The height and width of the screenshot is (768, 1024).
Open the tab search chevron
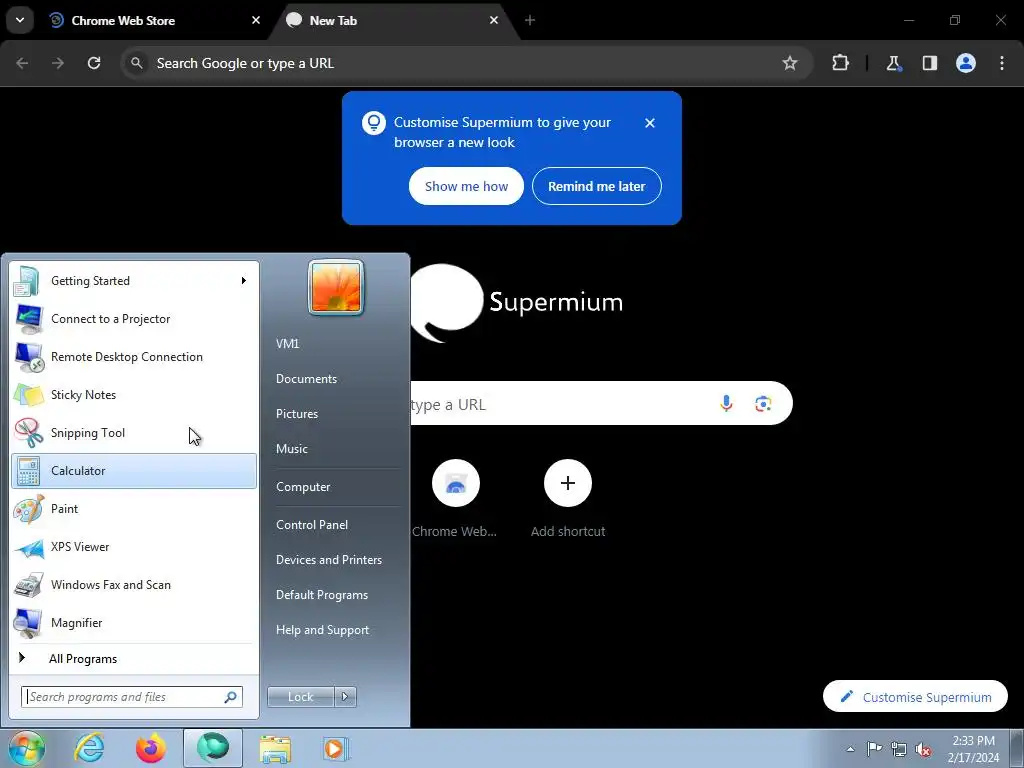[x=20, y=20]
